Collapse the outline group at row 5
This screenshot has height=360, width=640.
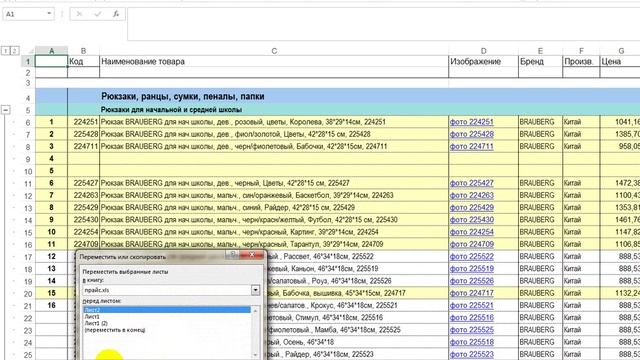click(x=5, y=109)
